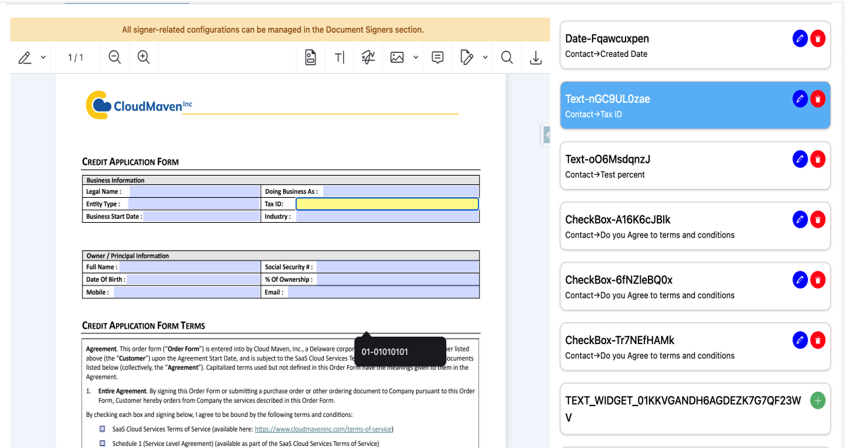Screen dimensions: 845x448
Task: Open the cloudmaveninc.com terms-of-service link
Action: pos(323,429)
